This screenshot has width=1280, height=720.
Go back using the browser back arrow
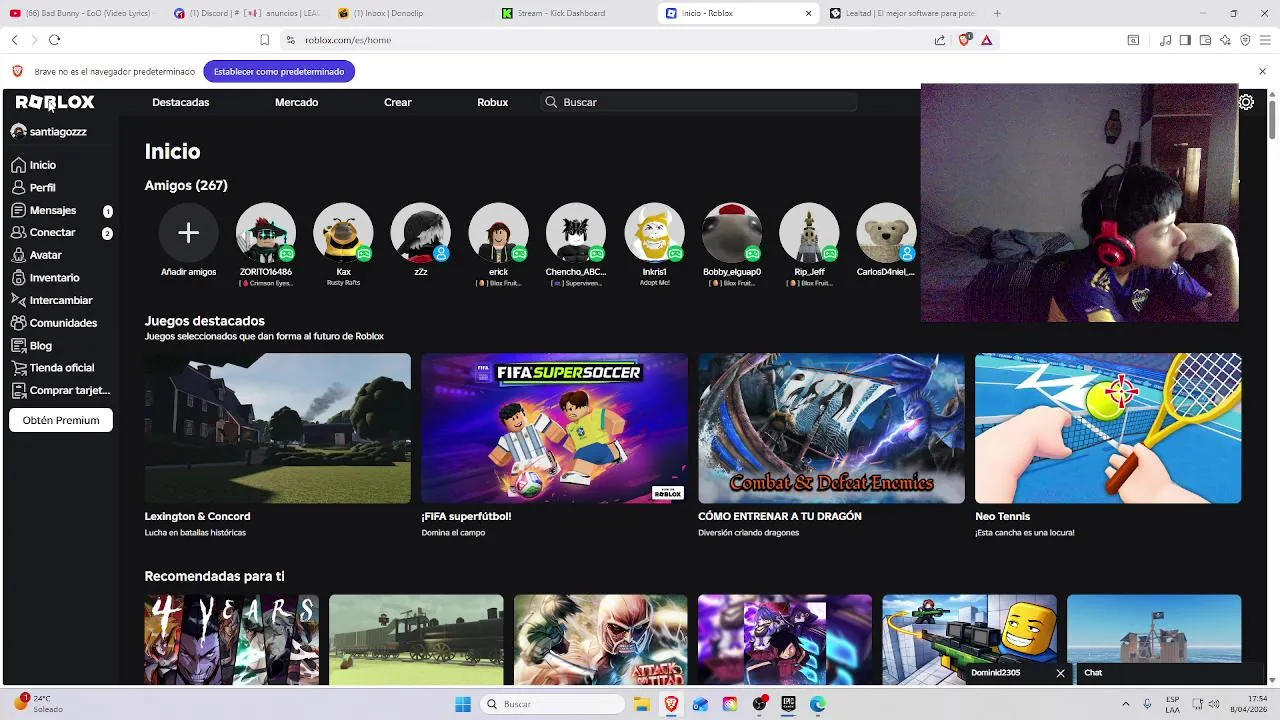(15, 40)
